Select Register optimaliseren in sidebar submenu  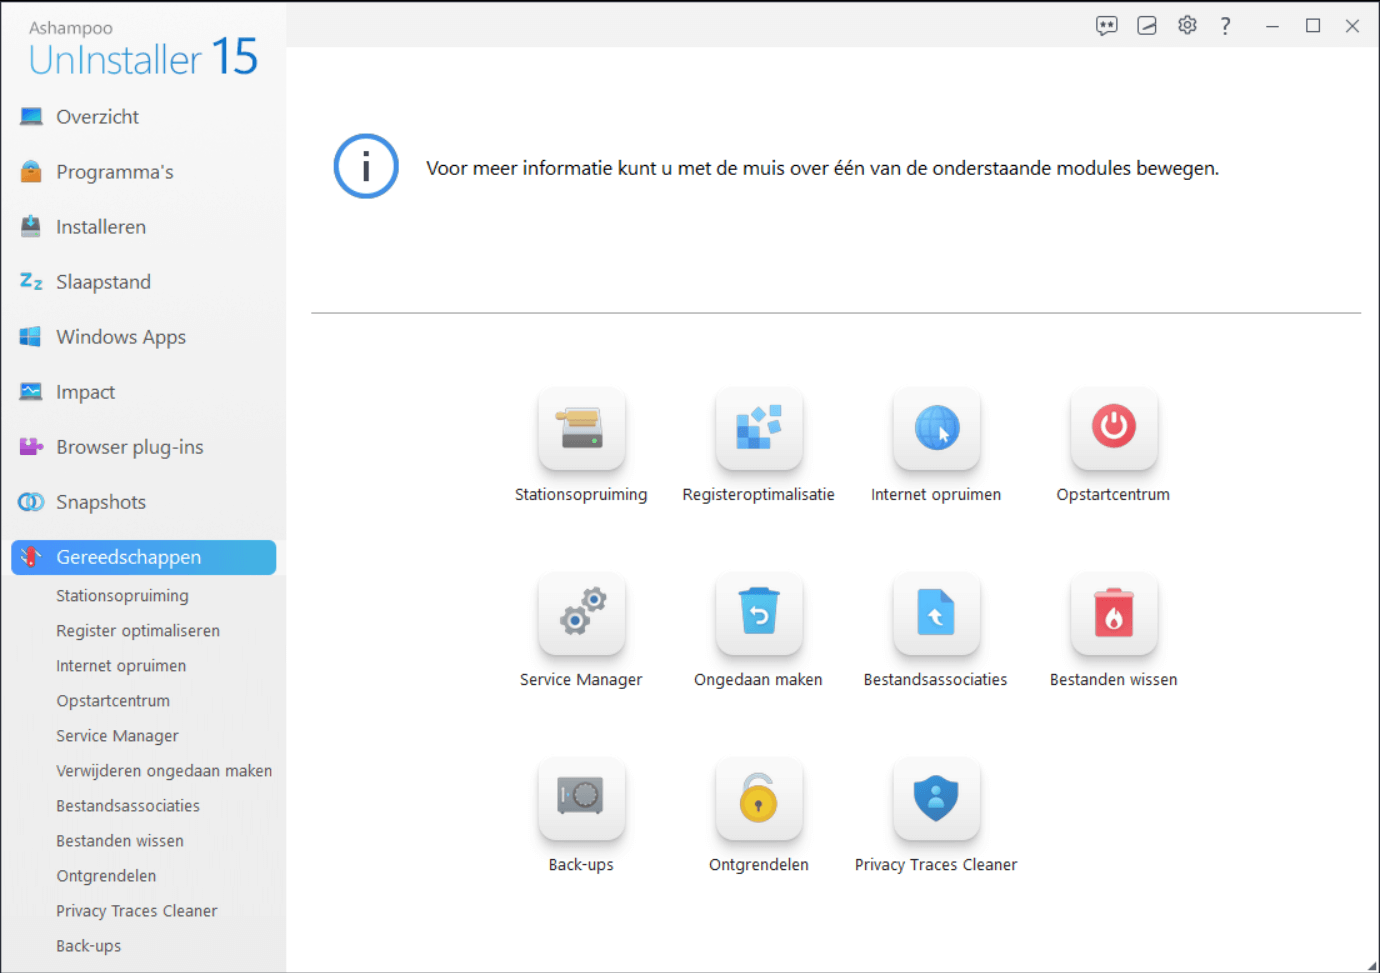tap(138, 631)
